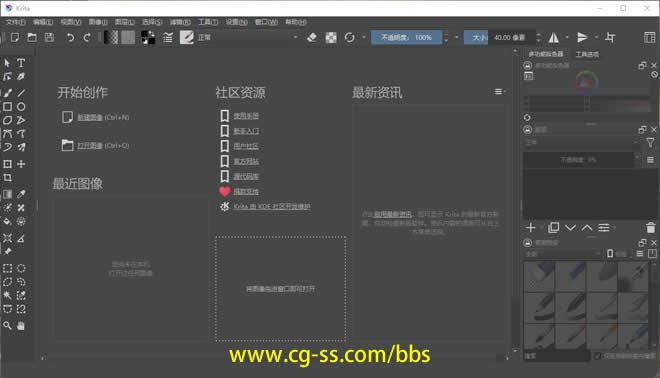Open the brush settings editor icon
The image size is (660, 378).
168,37
